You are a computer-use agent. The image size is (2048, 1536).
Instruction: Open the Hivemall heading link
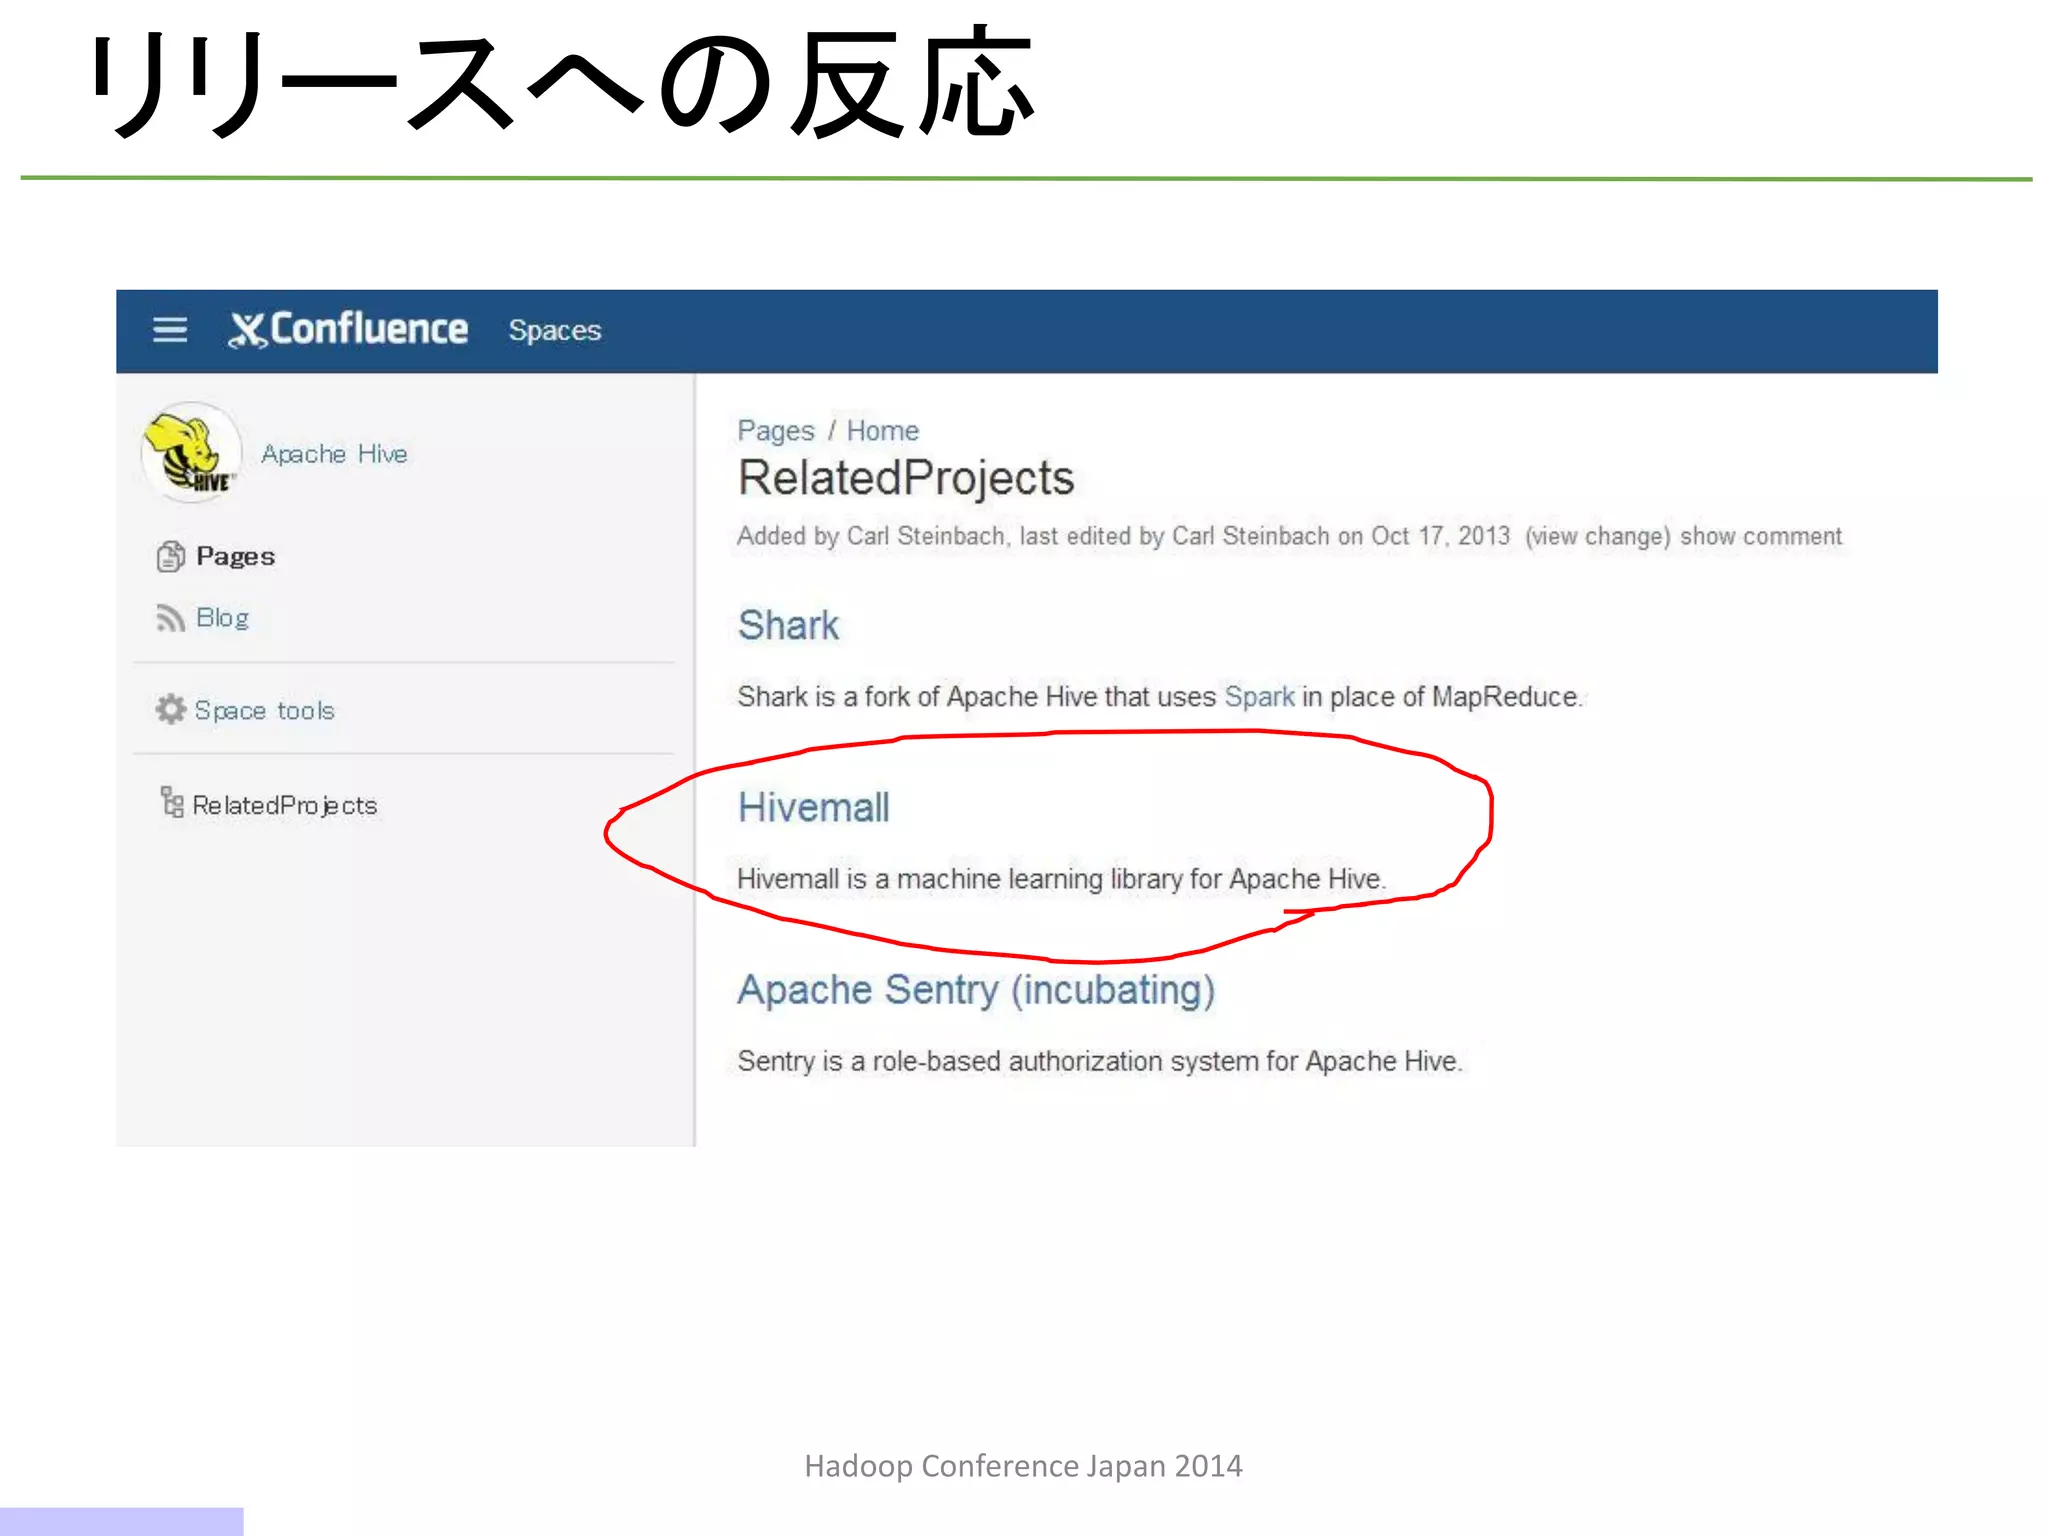pos(813,808)
